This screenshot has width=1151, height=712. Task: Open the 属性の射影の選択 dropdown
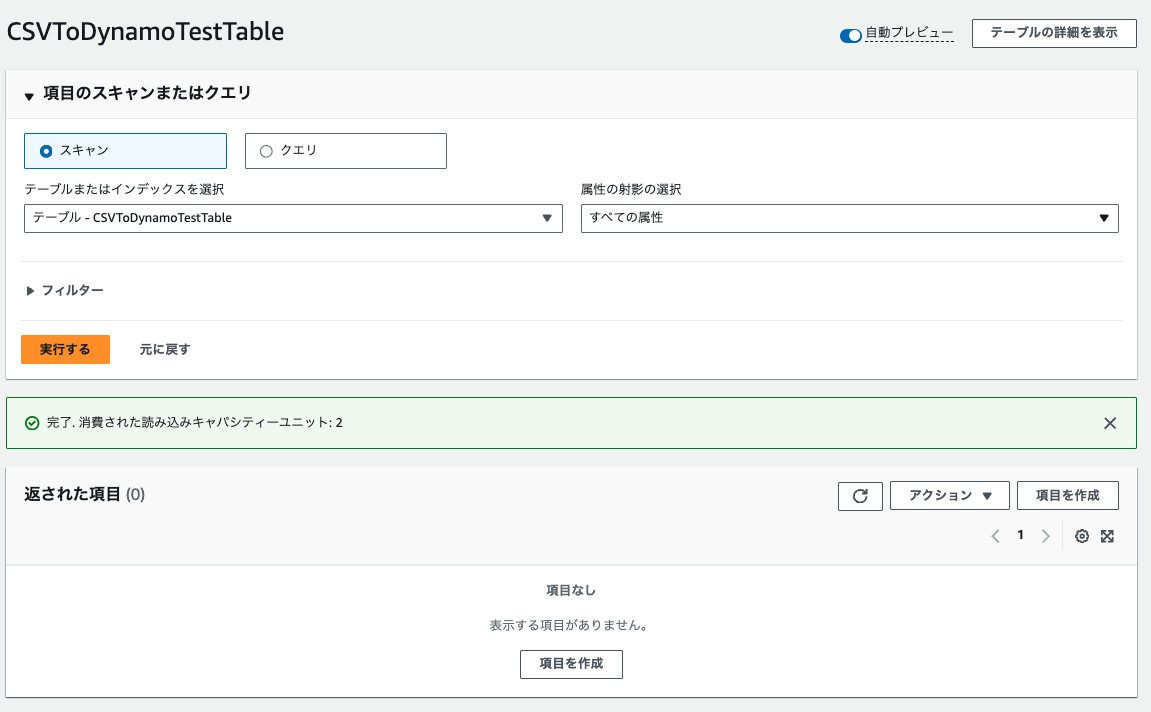coord(849,217)
